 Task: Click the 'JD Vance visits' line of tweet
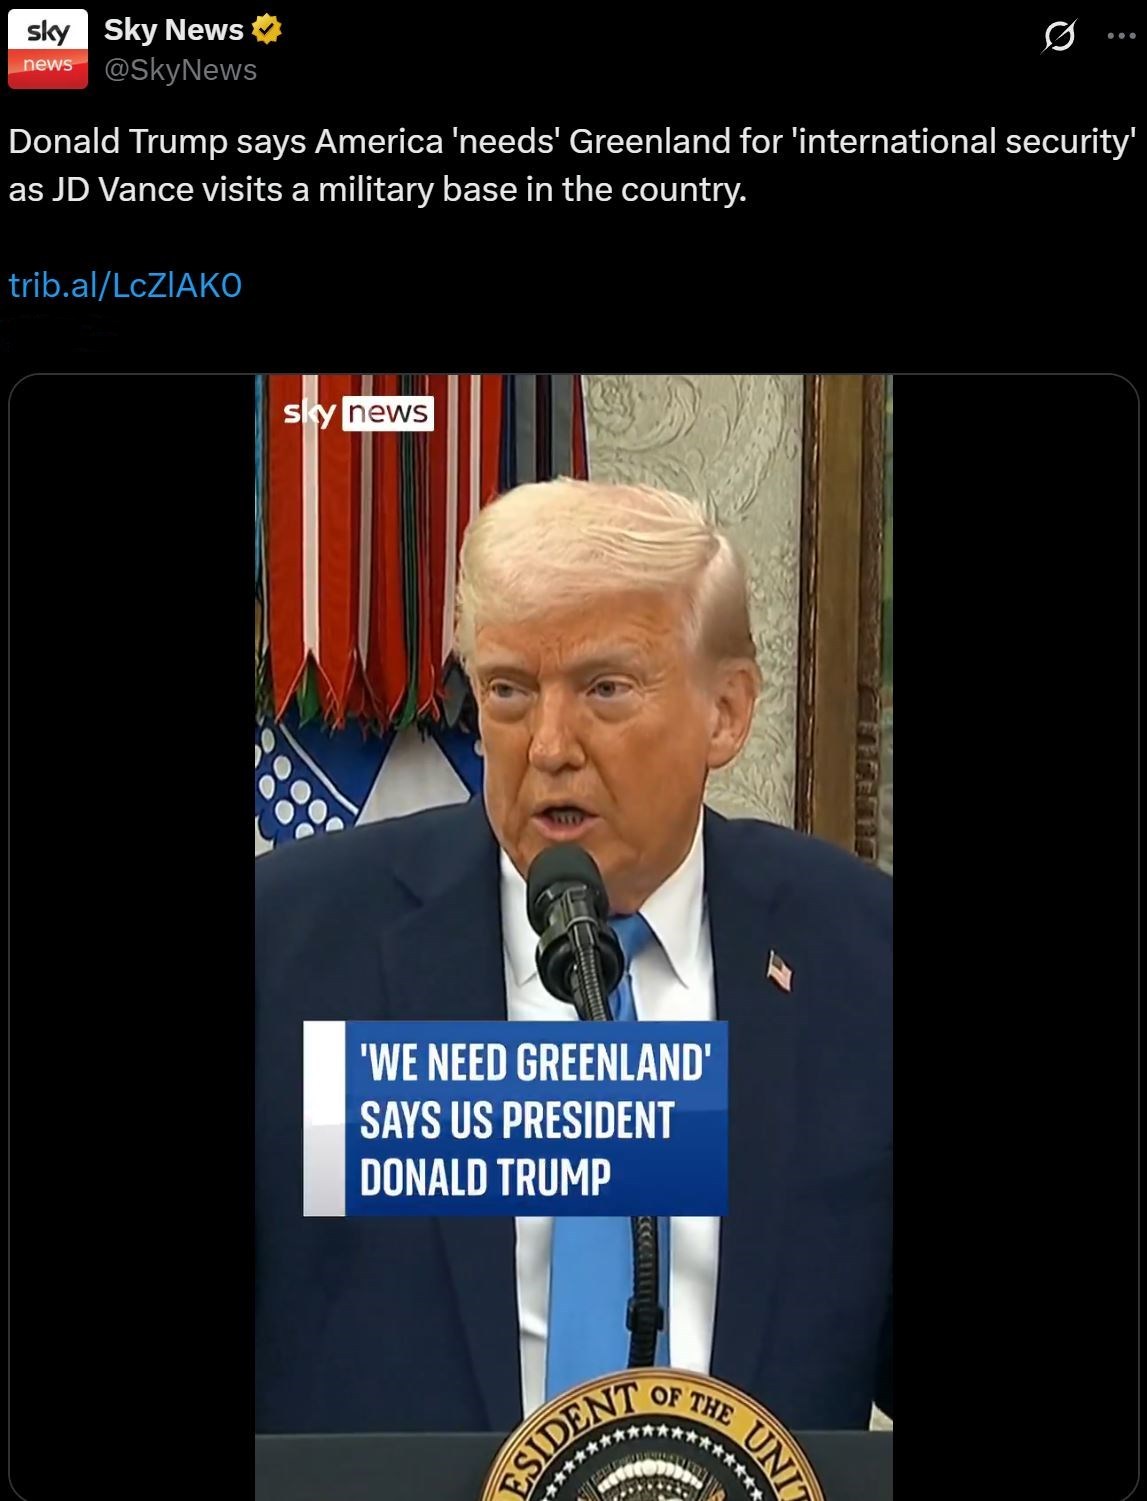(x=378, y=189)
